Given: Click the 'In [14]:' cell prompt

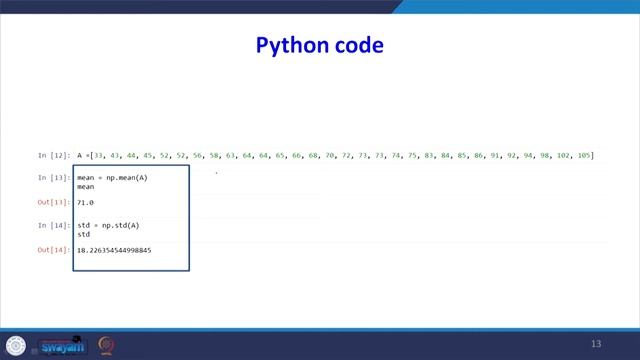Looking at the screenshot, I should tap(54, 225).
